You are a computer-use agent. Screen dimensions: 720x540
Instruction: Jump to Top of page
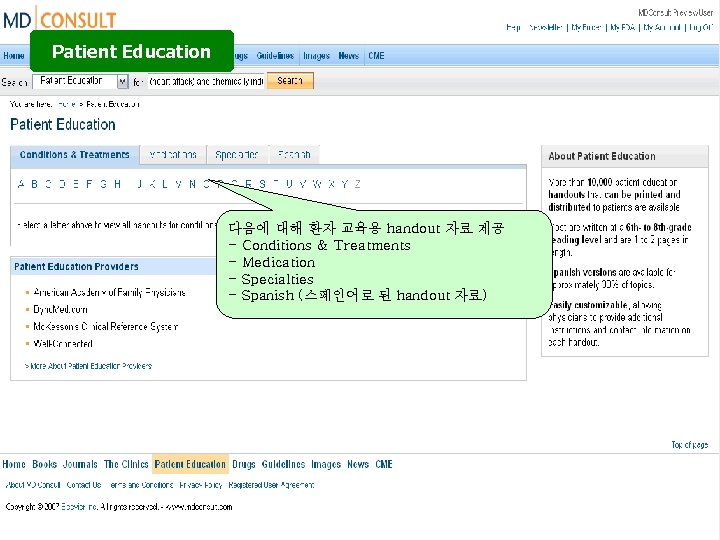(x=690, y=444)
